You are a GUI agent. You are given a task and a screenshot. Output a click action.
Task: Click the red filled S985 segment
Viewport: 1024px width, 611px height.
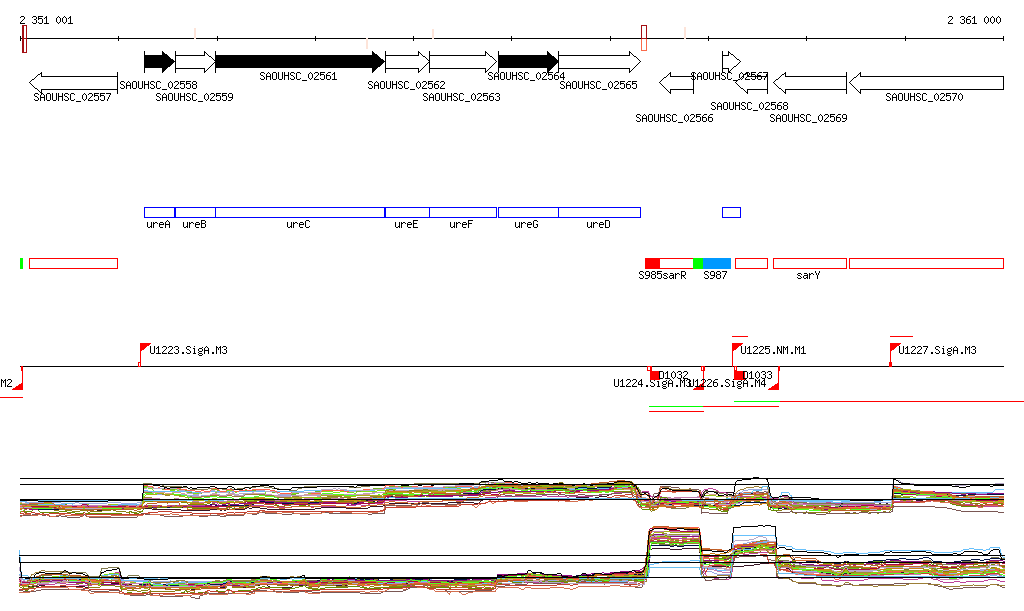click(x=652, y=263)
